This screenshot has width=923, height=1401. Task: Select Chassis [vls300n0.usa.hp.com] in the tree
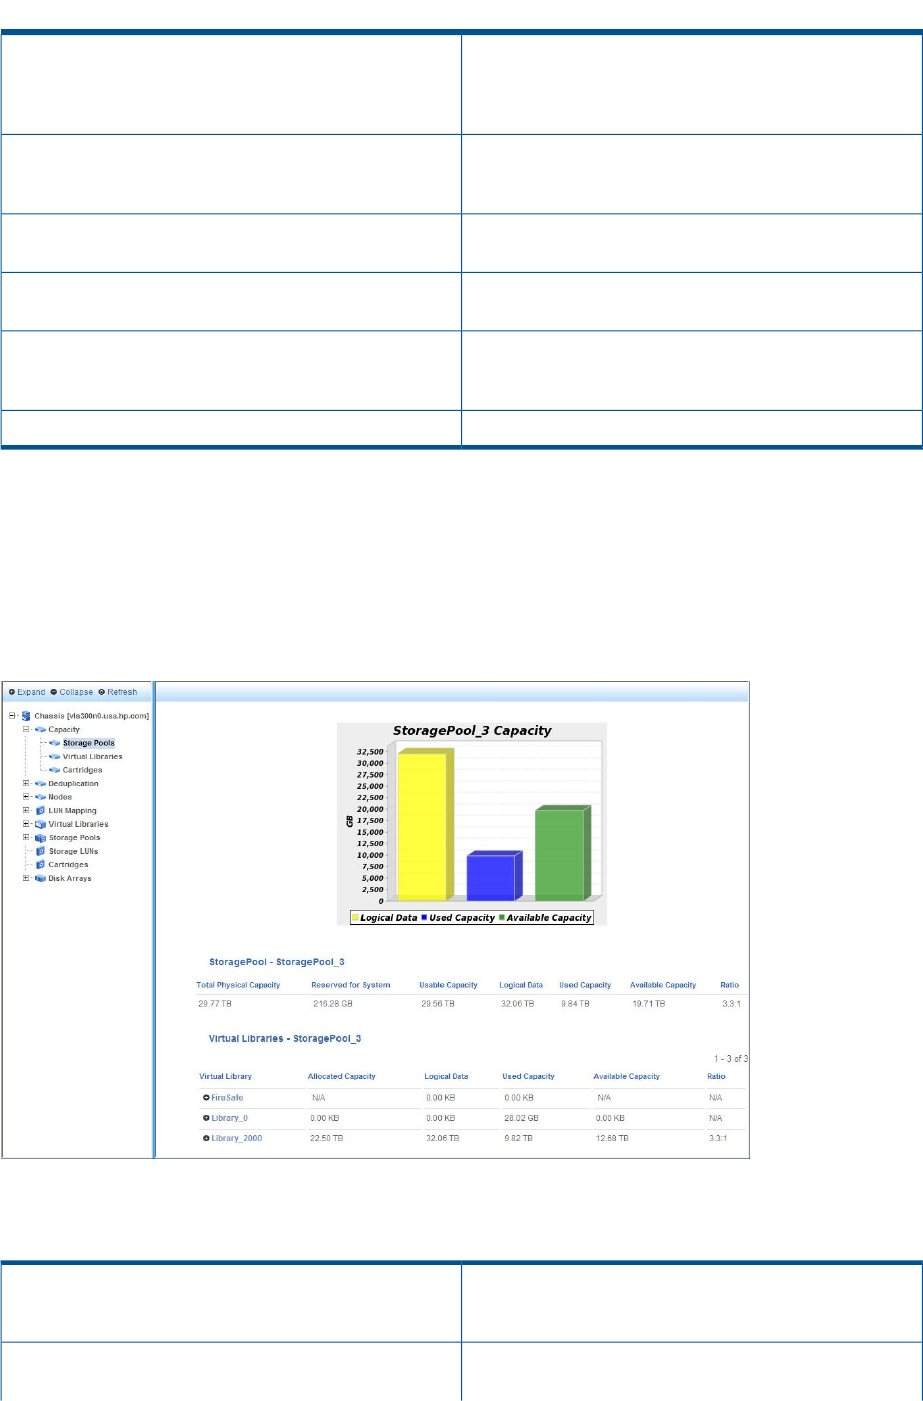(92, 716)
